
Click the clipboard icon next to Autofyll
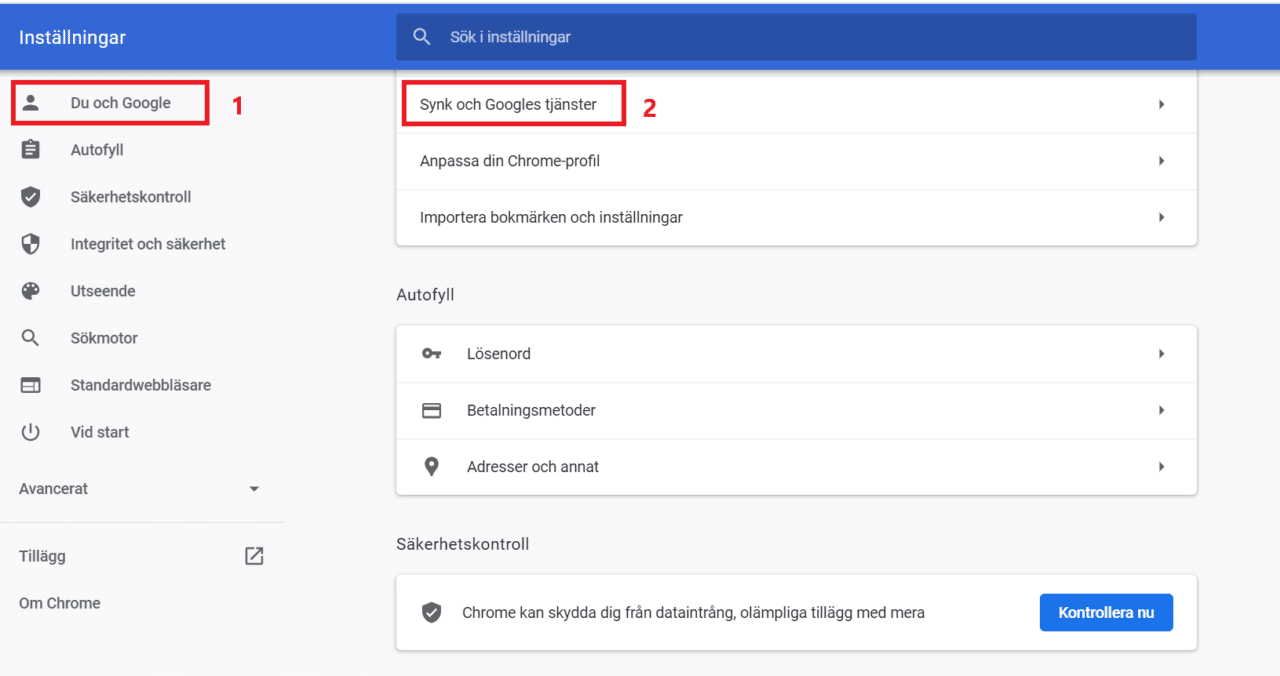pyautogui.click(x=31, y=150)
